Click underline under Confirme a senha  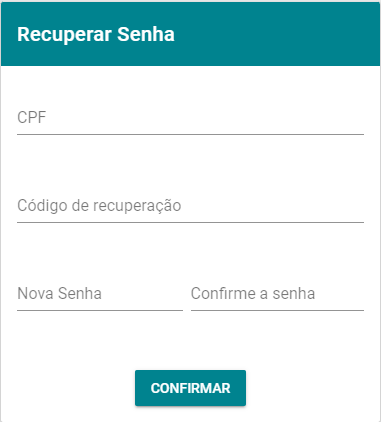[277, 310]
